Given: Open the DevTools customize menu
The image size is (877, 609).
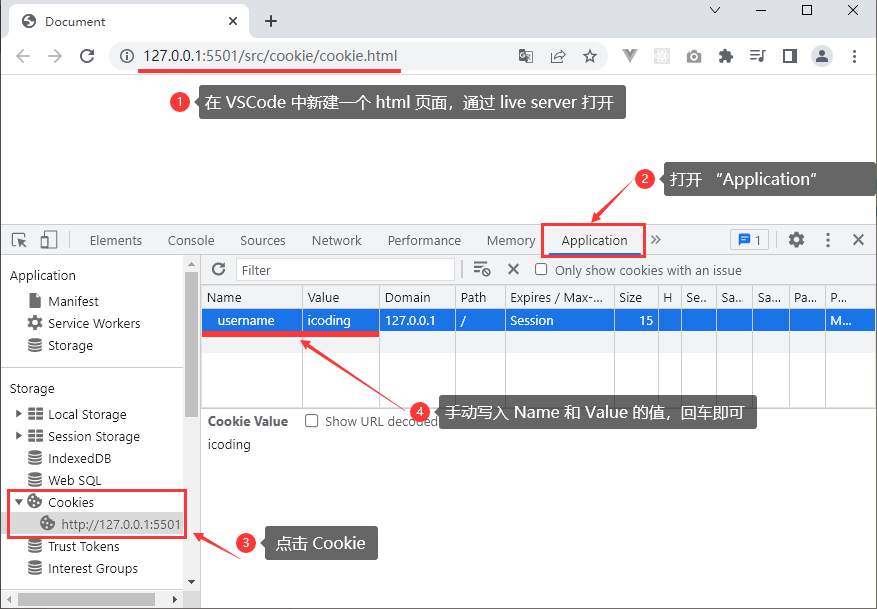Looking at the screenshot, I should tap(828, 240).
